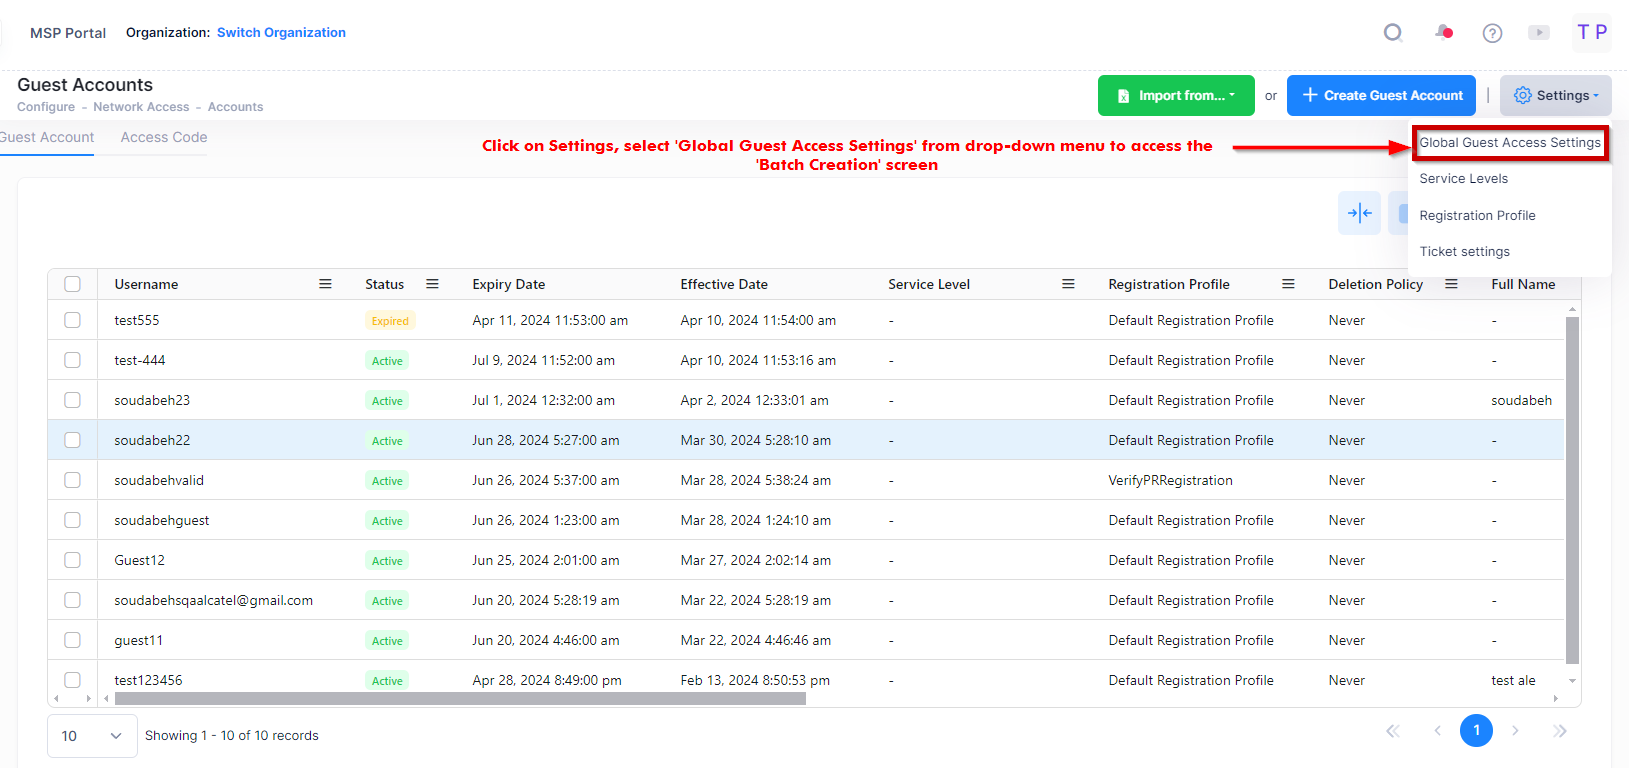Viewport: 1629px width, 768px height.
Task: Open the Settings dropdown menu
Action: (1555, 96)
